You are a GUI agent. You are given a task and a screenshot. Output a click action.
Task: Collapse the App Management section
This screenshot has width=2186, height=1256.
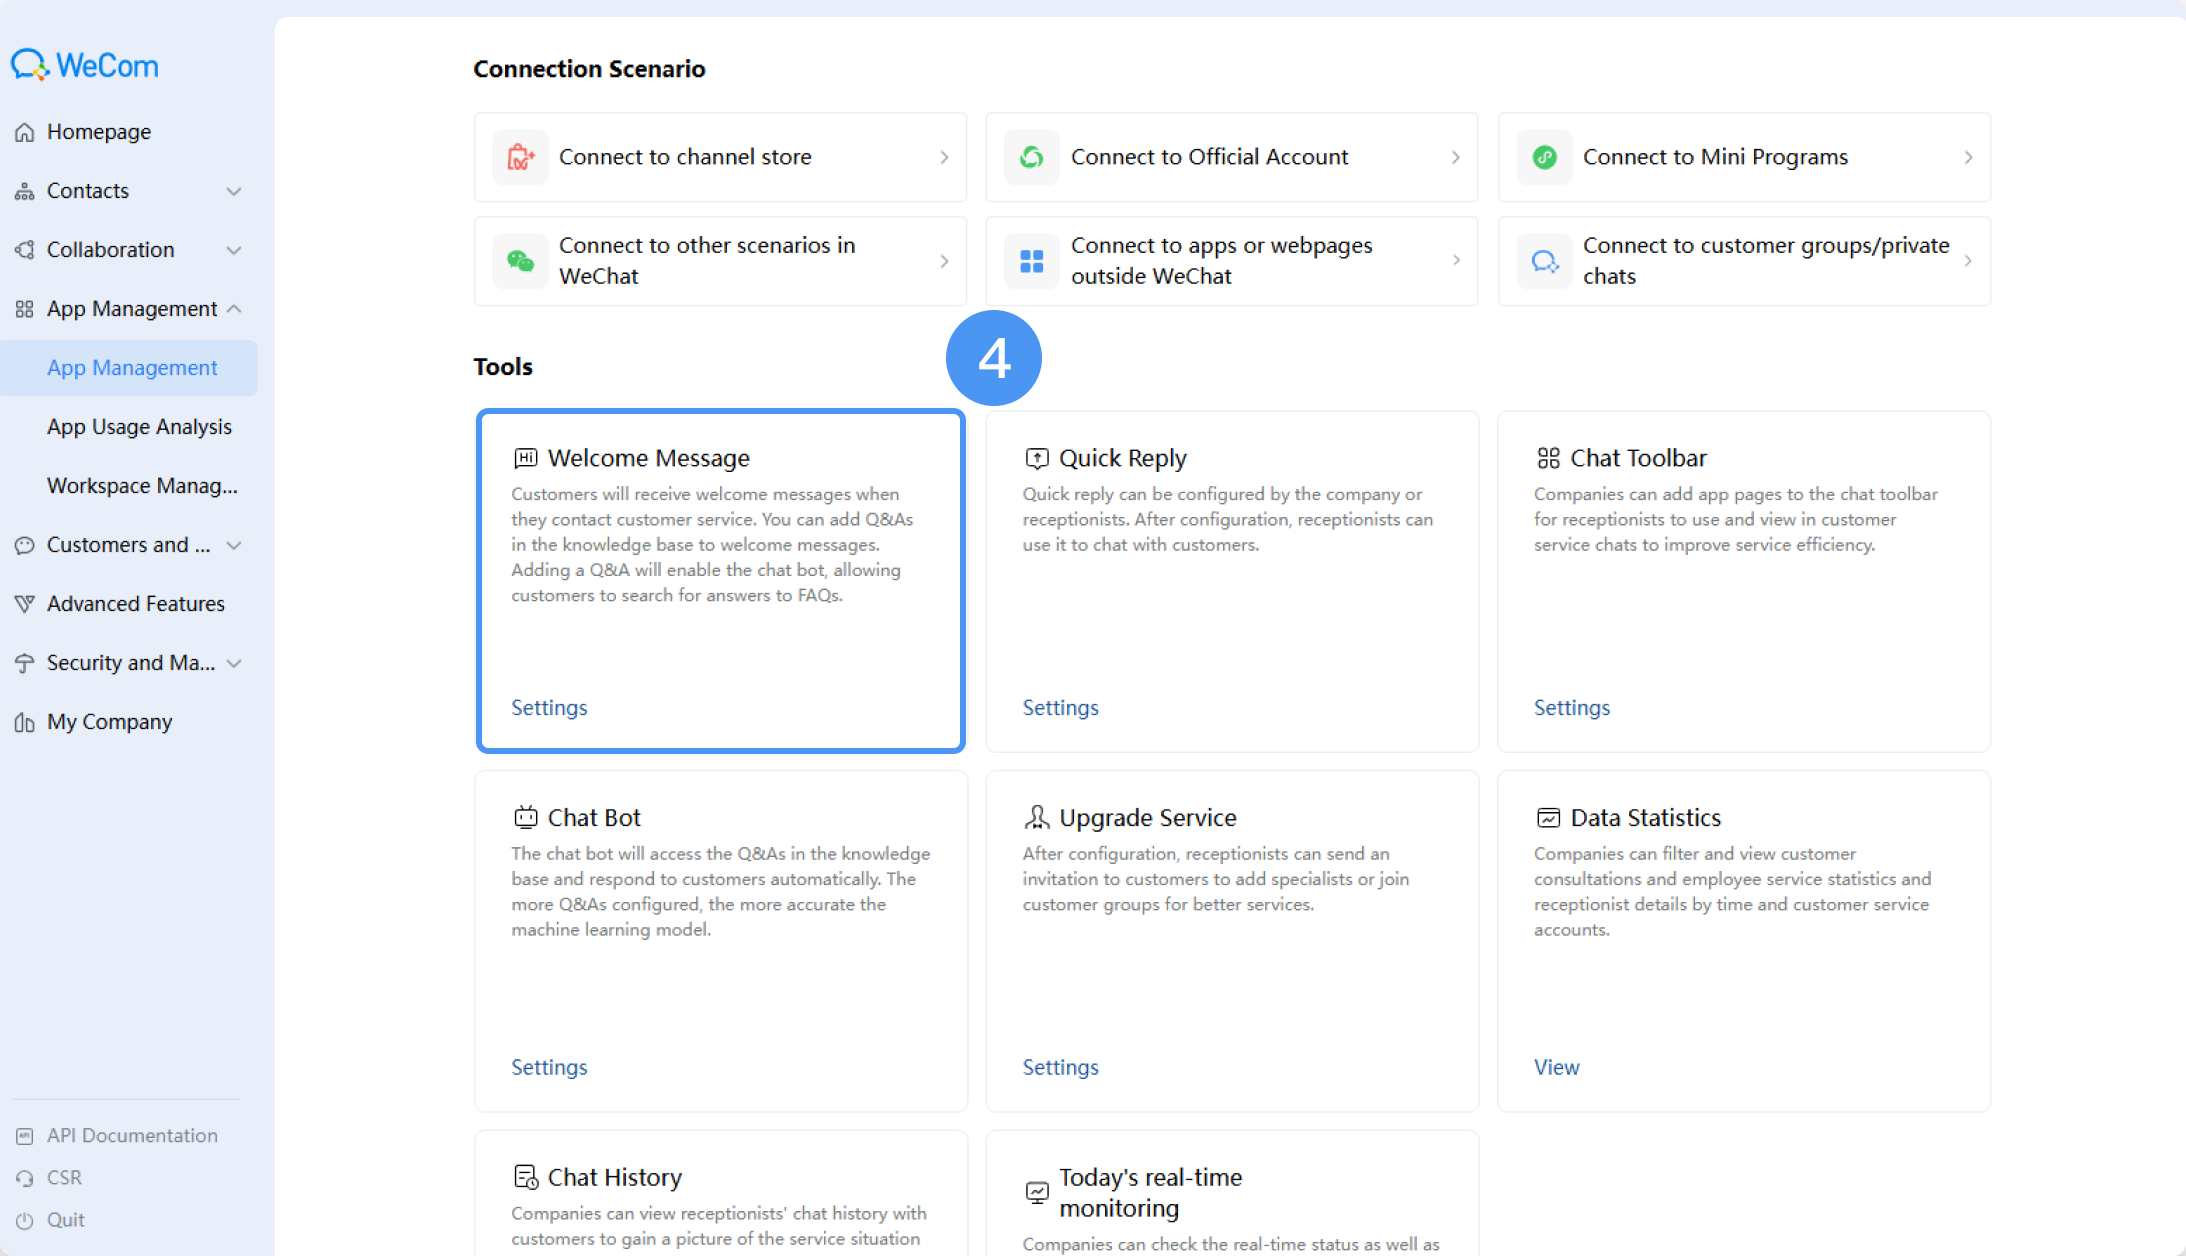[129, 309]
